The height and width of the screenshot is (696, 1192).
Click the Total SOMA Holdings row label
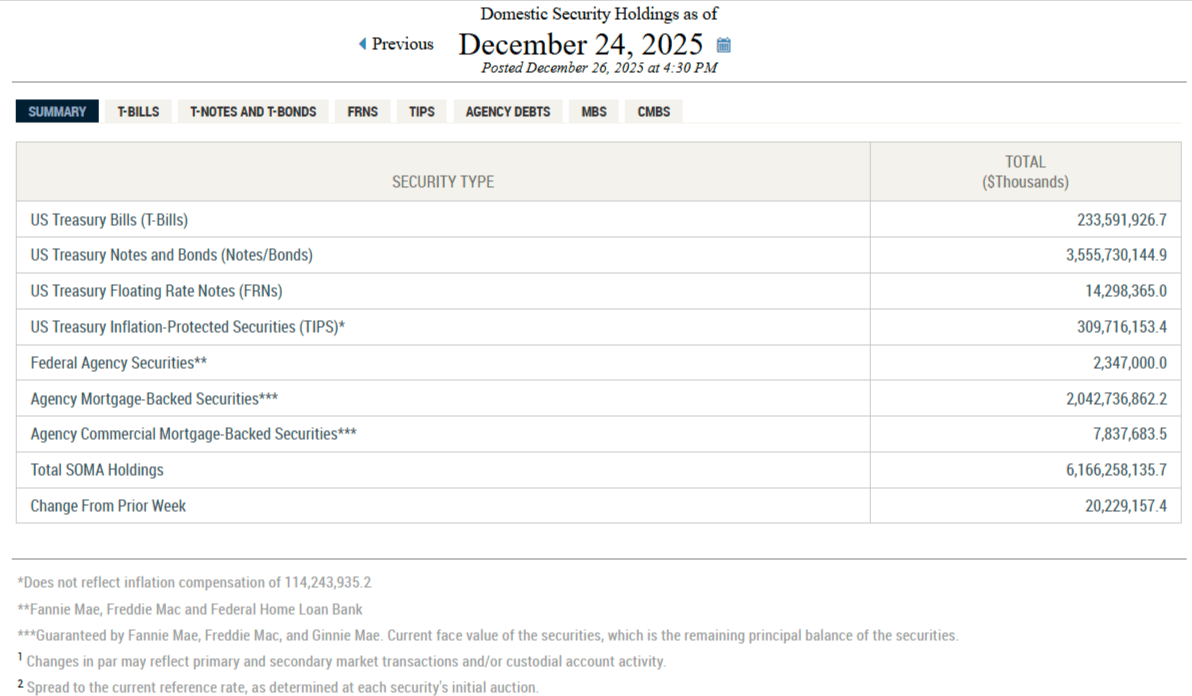[97, 470]
